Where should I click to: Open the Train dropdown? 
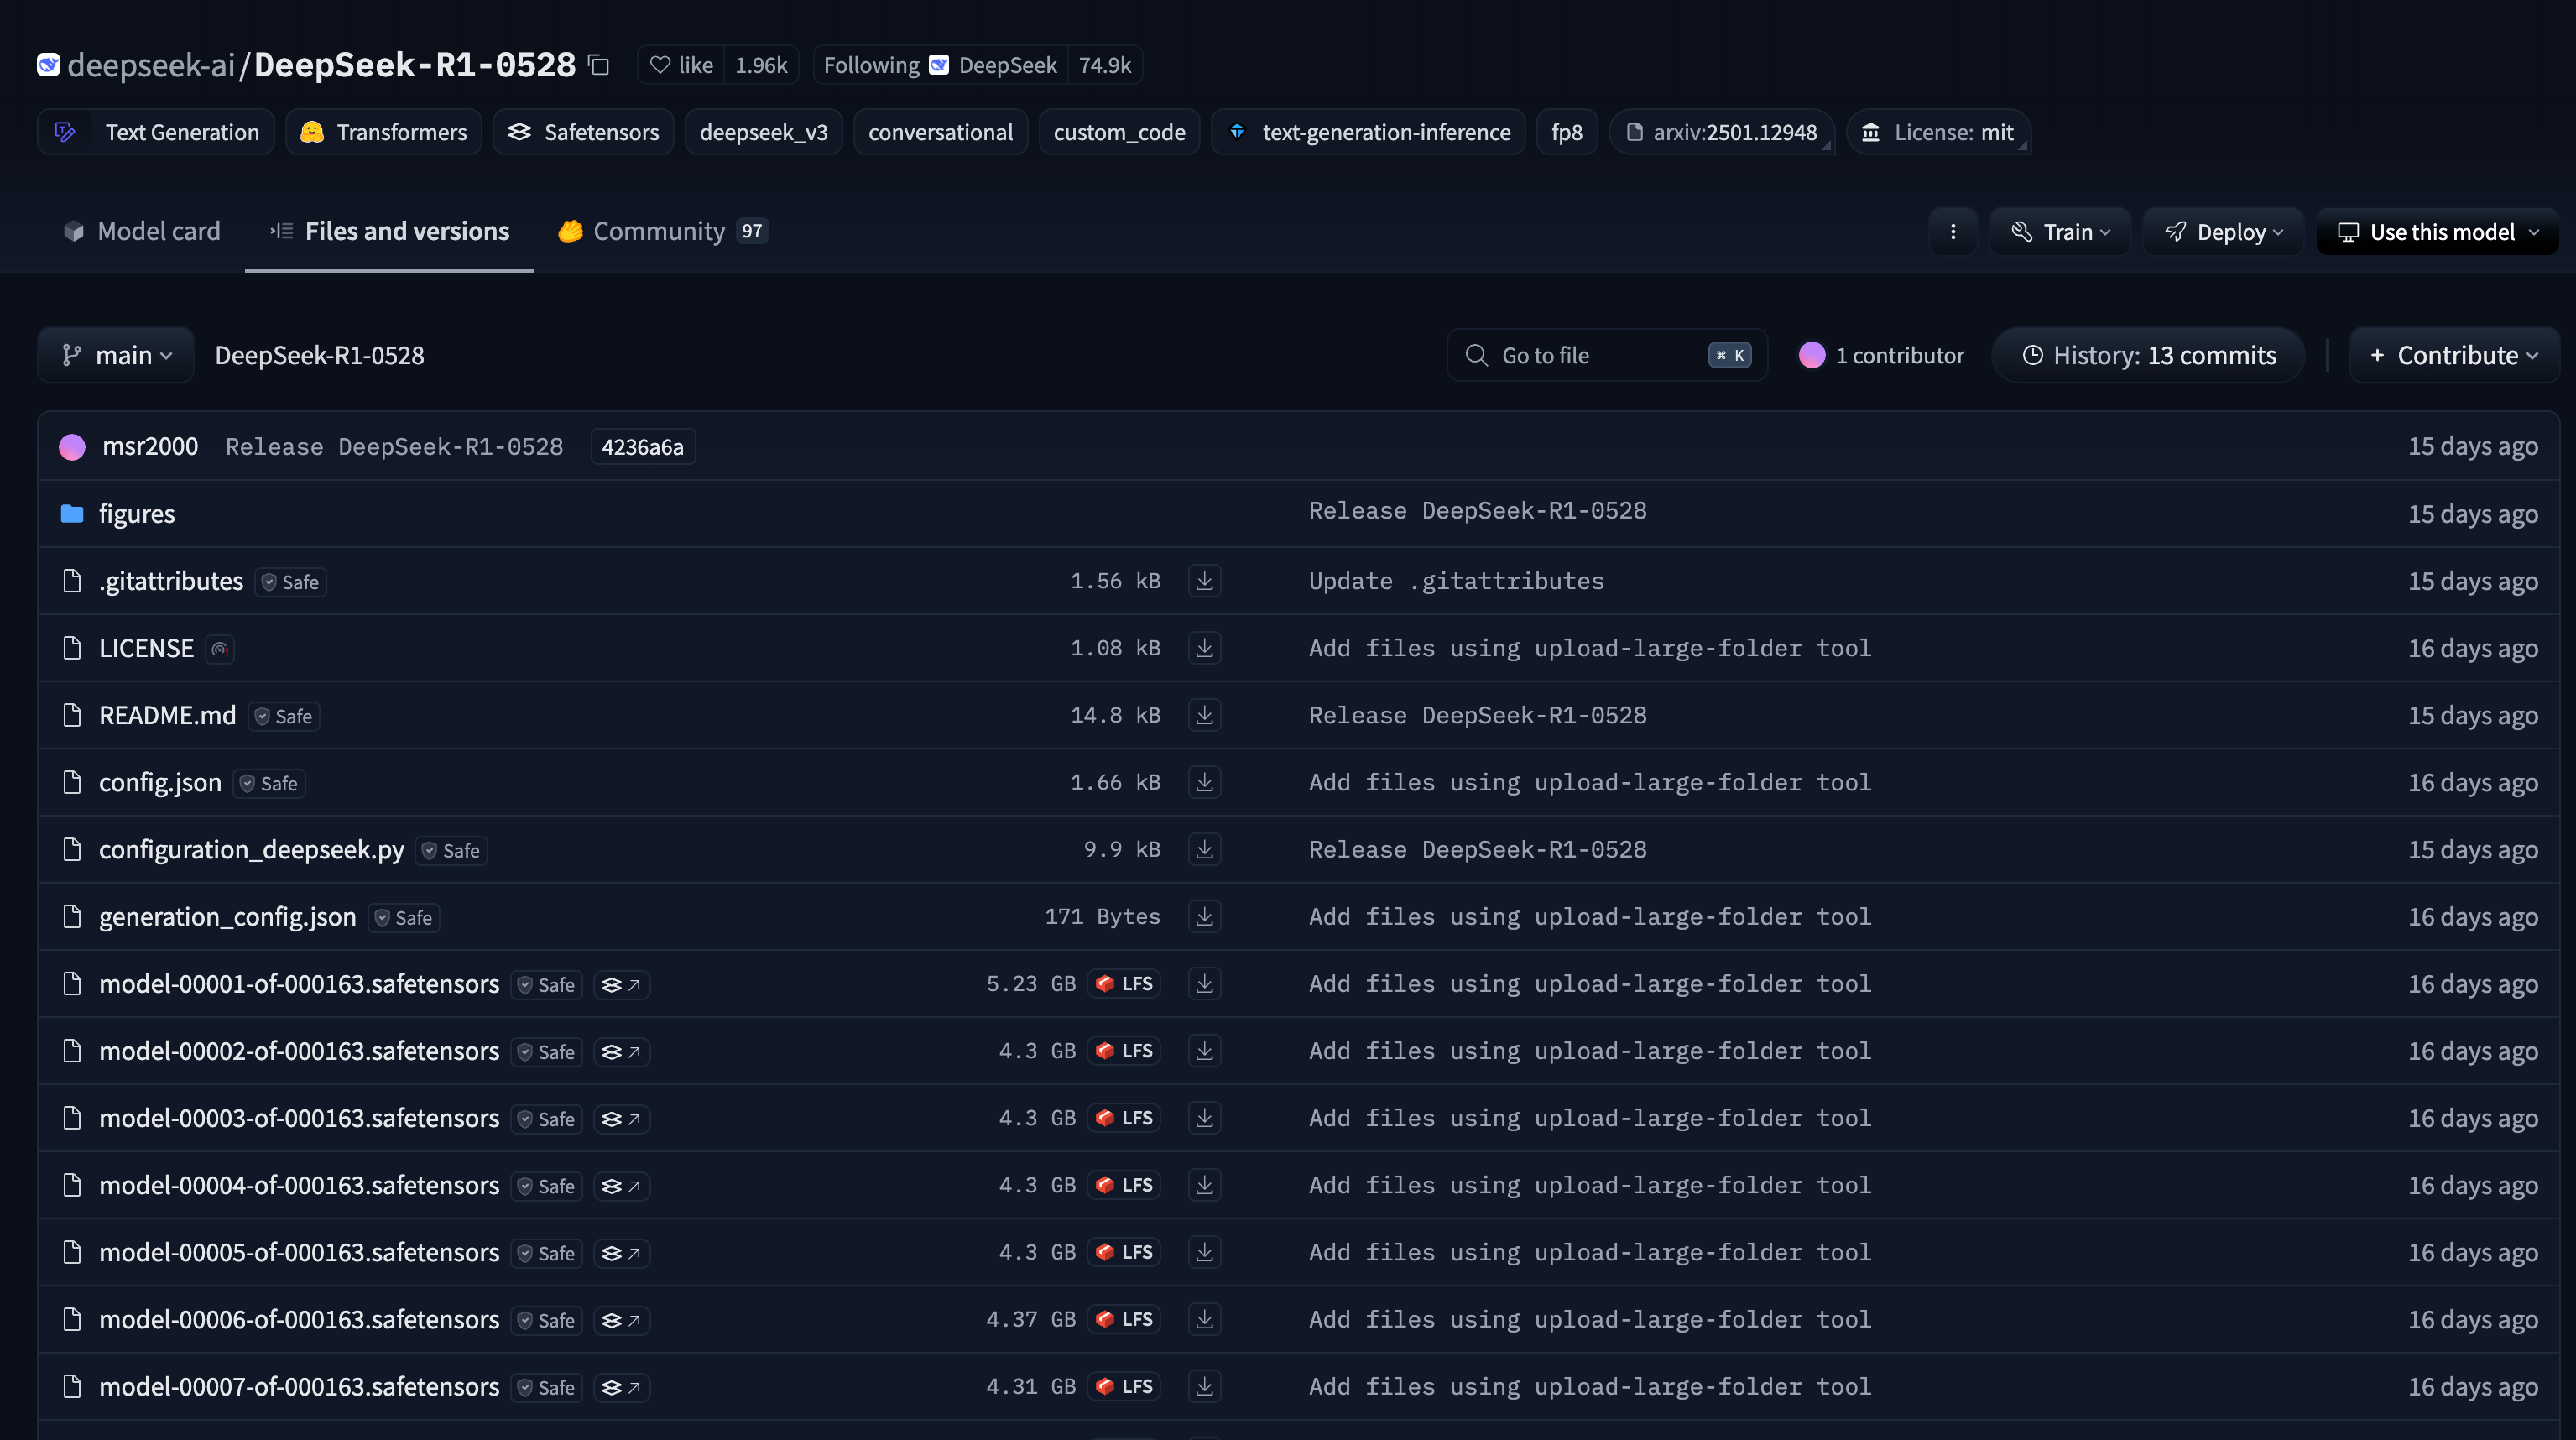(2060, 232)
